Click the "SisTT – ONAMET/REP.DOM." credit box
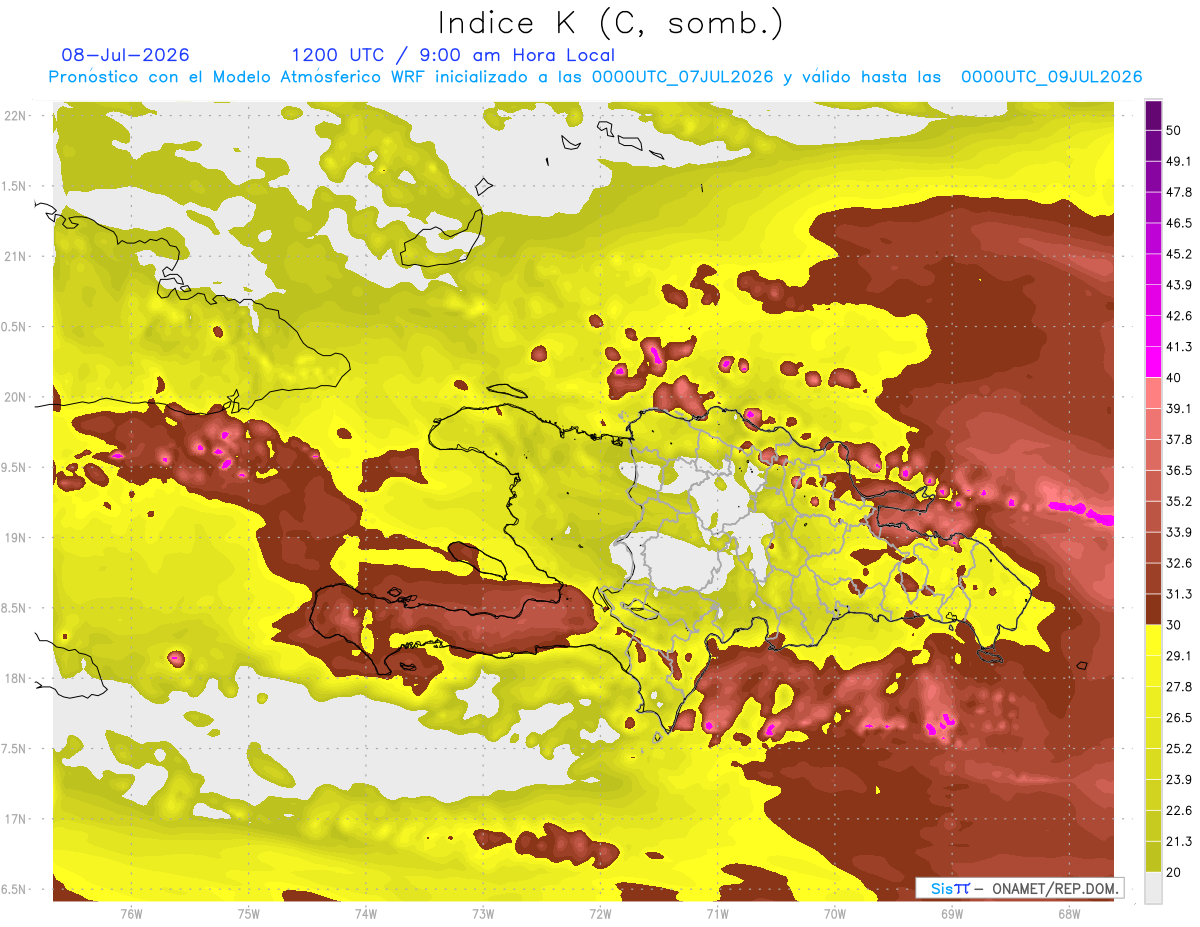The image size is (1200, 927). pyautogui.click(x=1020, y=888)
